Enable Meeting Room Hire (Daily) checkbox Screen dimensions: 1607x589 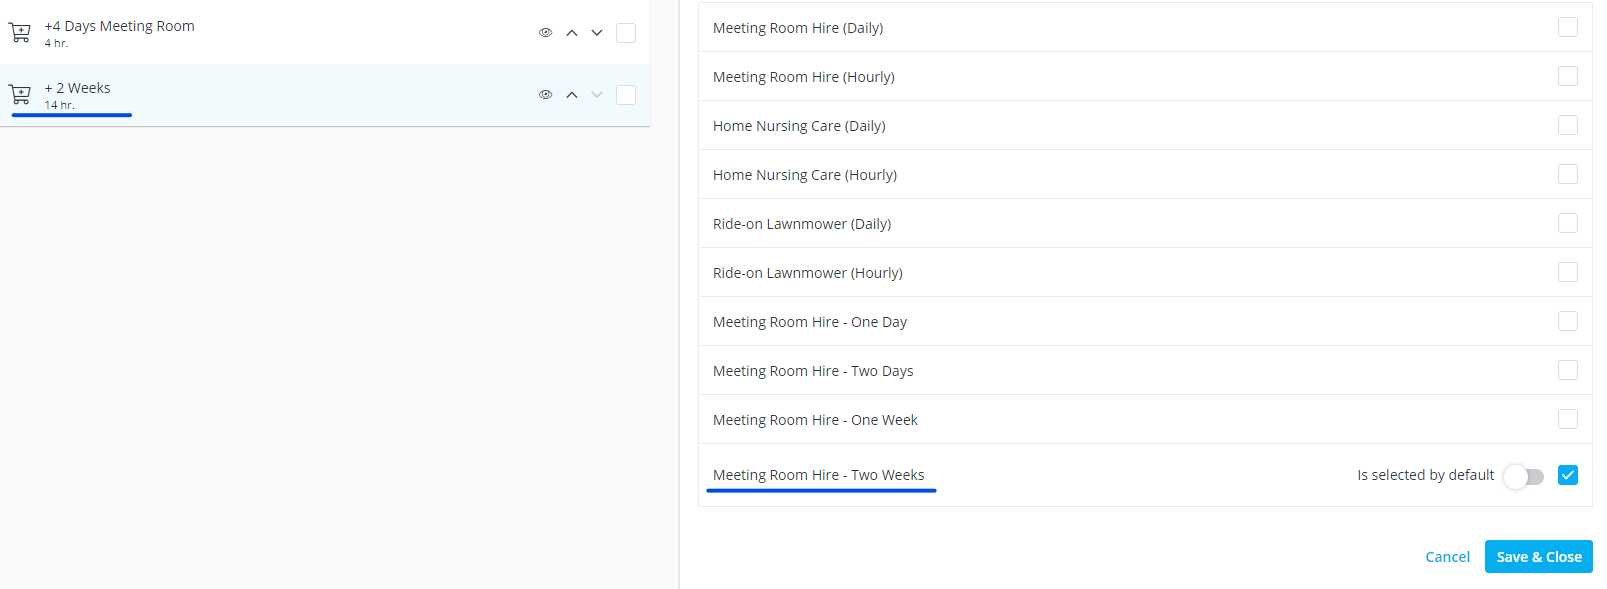click(1568, 27)
